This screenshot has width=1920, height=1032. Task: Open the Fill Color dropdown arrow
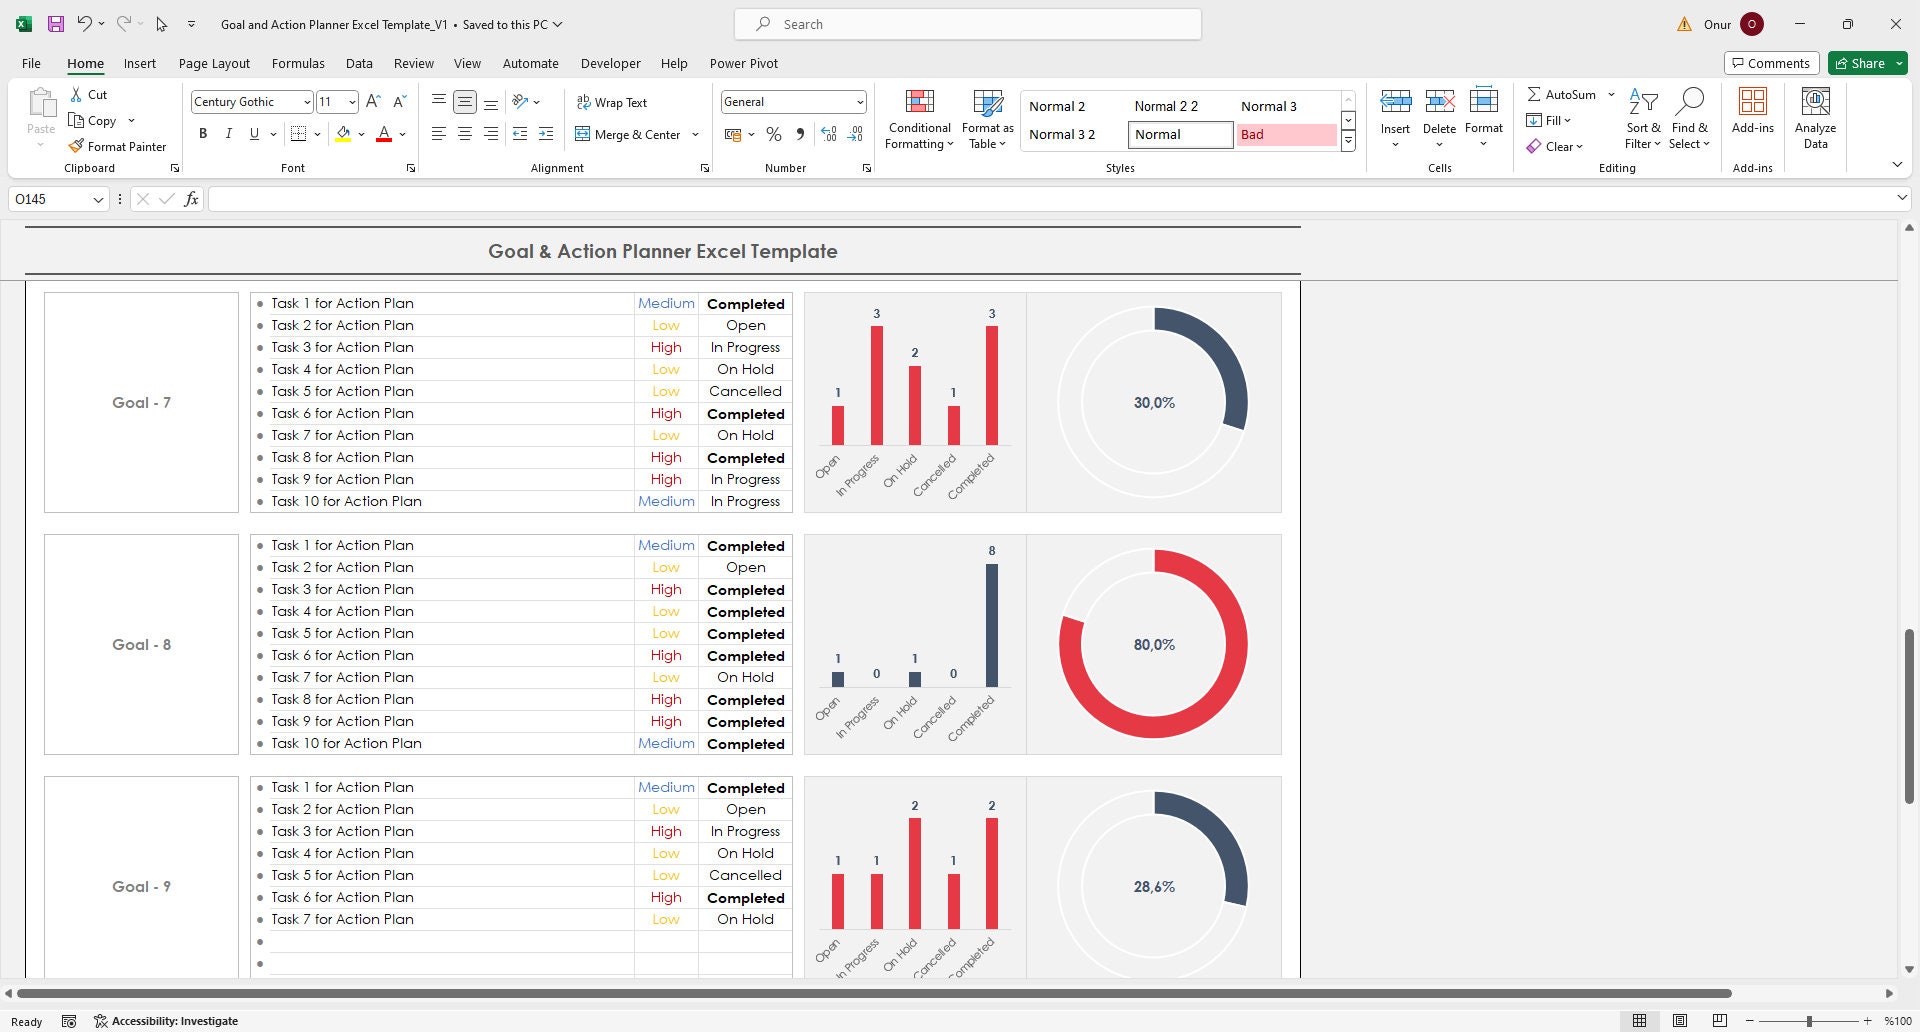pyautogui.click(x=361, y=134)
